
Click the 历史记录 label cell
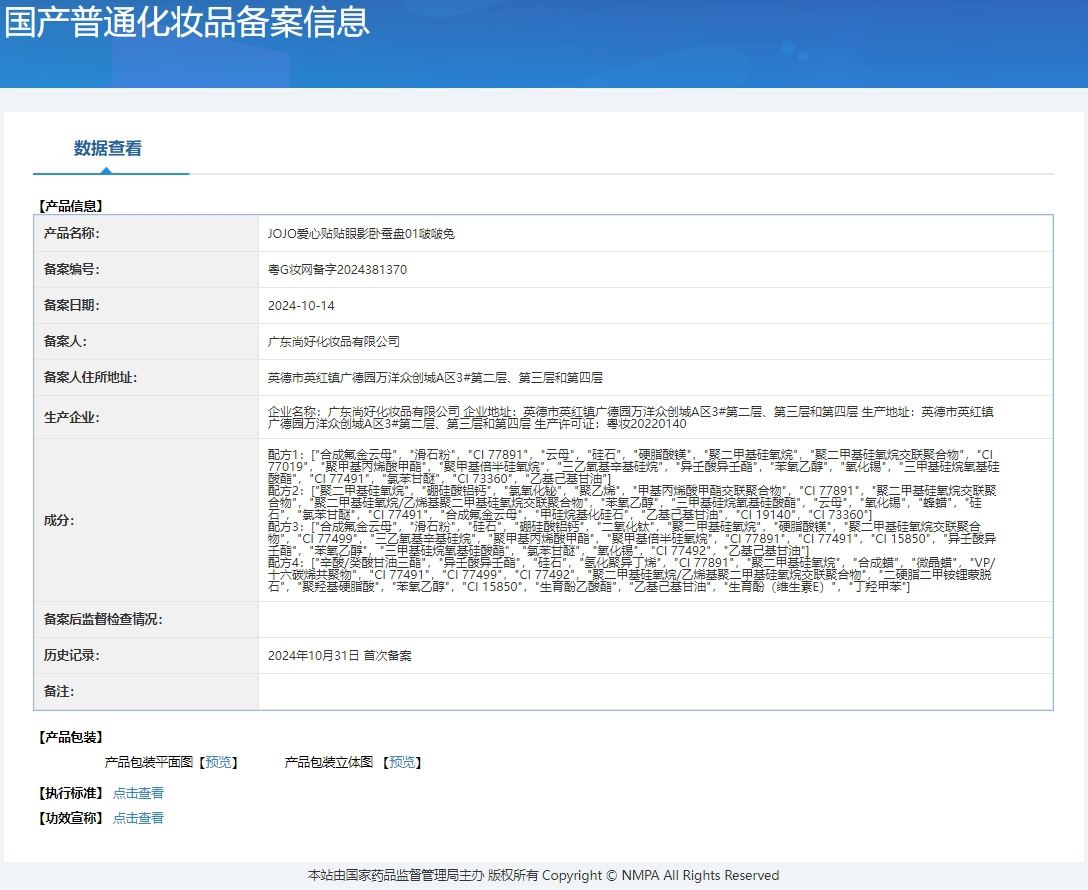tap(146, 656)
